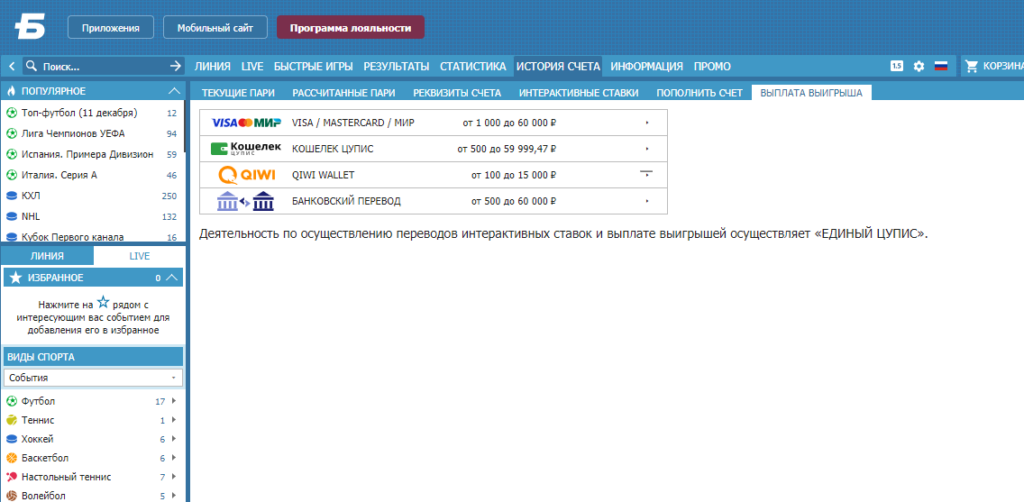Expand the Футбол sport arrow
This screenshot has height=502, width=1024.
click(174, 401)
